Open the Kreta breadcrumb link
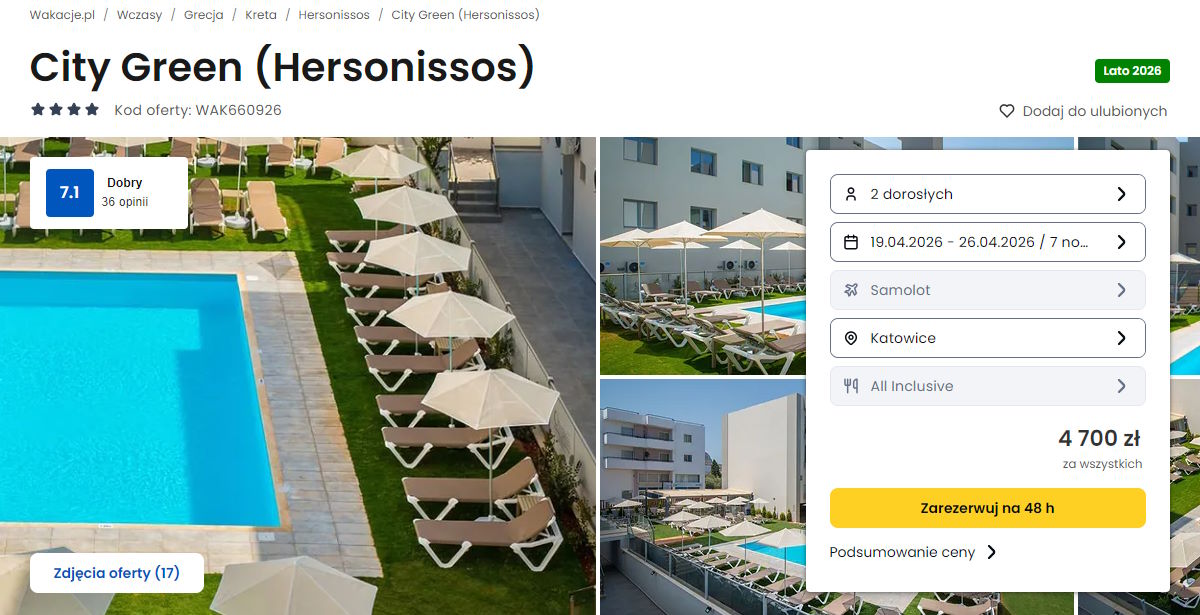 coord(261,15)
